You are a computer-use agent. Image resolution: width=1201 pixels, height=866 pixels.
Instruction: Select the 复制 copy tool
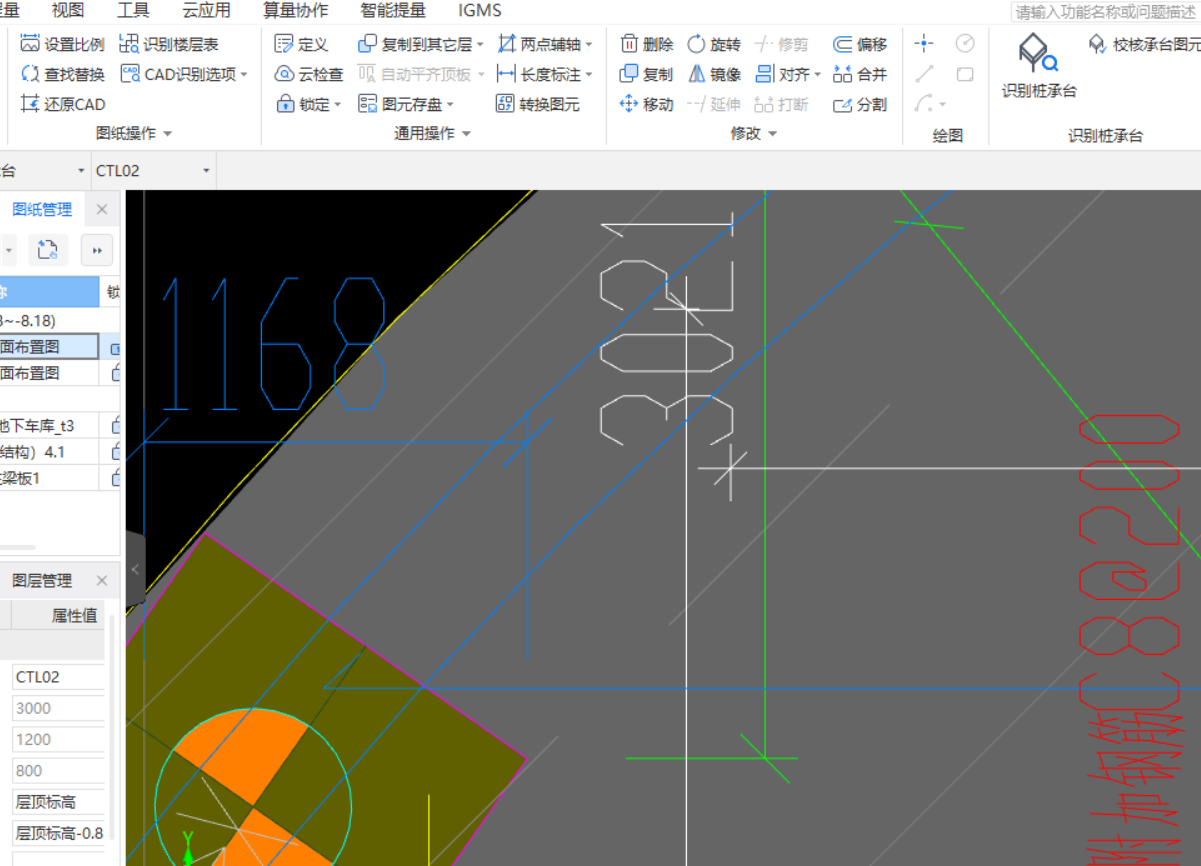647,74
